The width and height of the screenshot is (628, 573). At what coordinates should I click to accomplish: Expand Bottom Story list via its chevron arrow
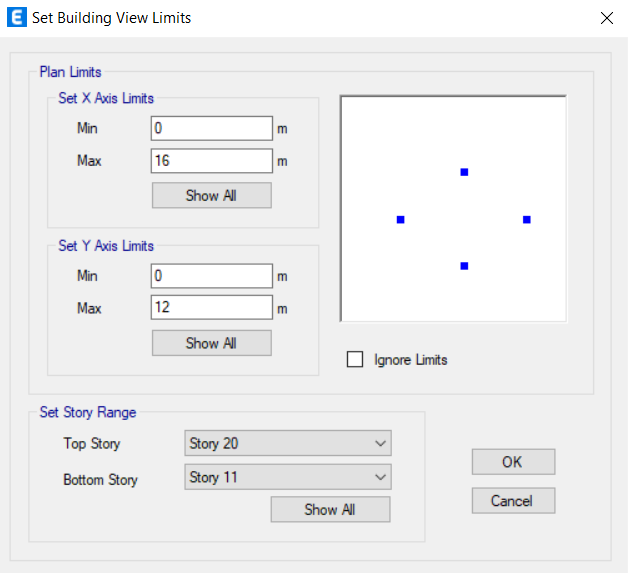pos(380,477)
